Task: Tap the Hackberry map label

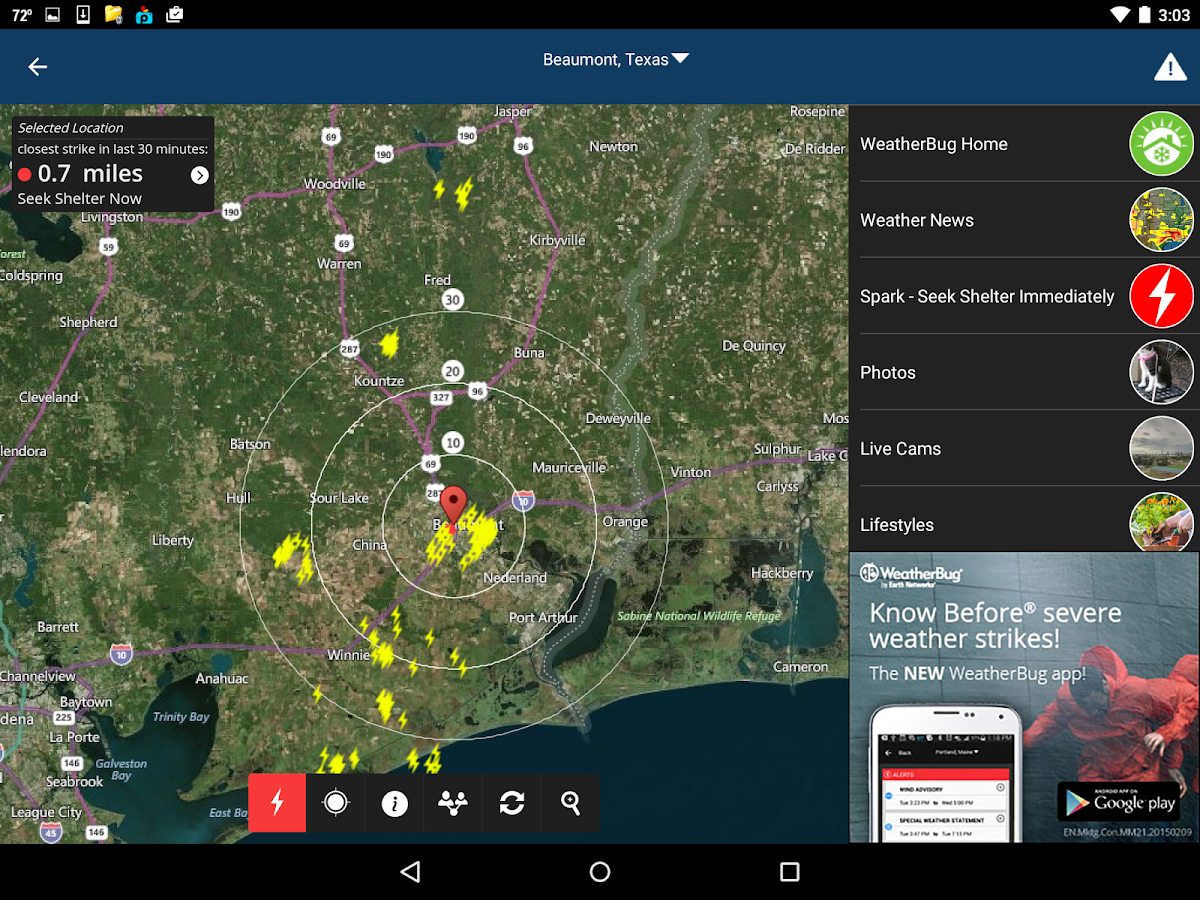Action: [x=782, y=573]
